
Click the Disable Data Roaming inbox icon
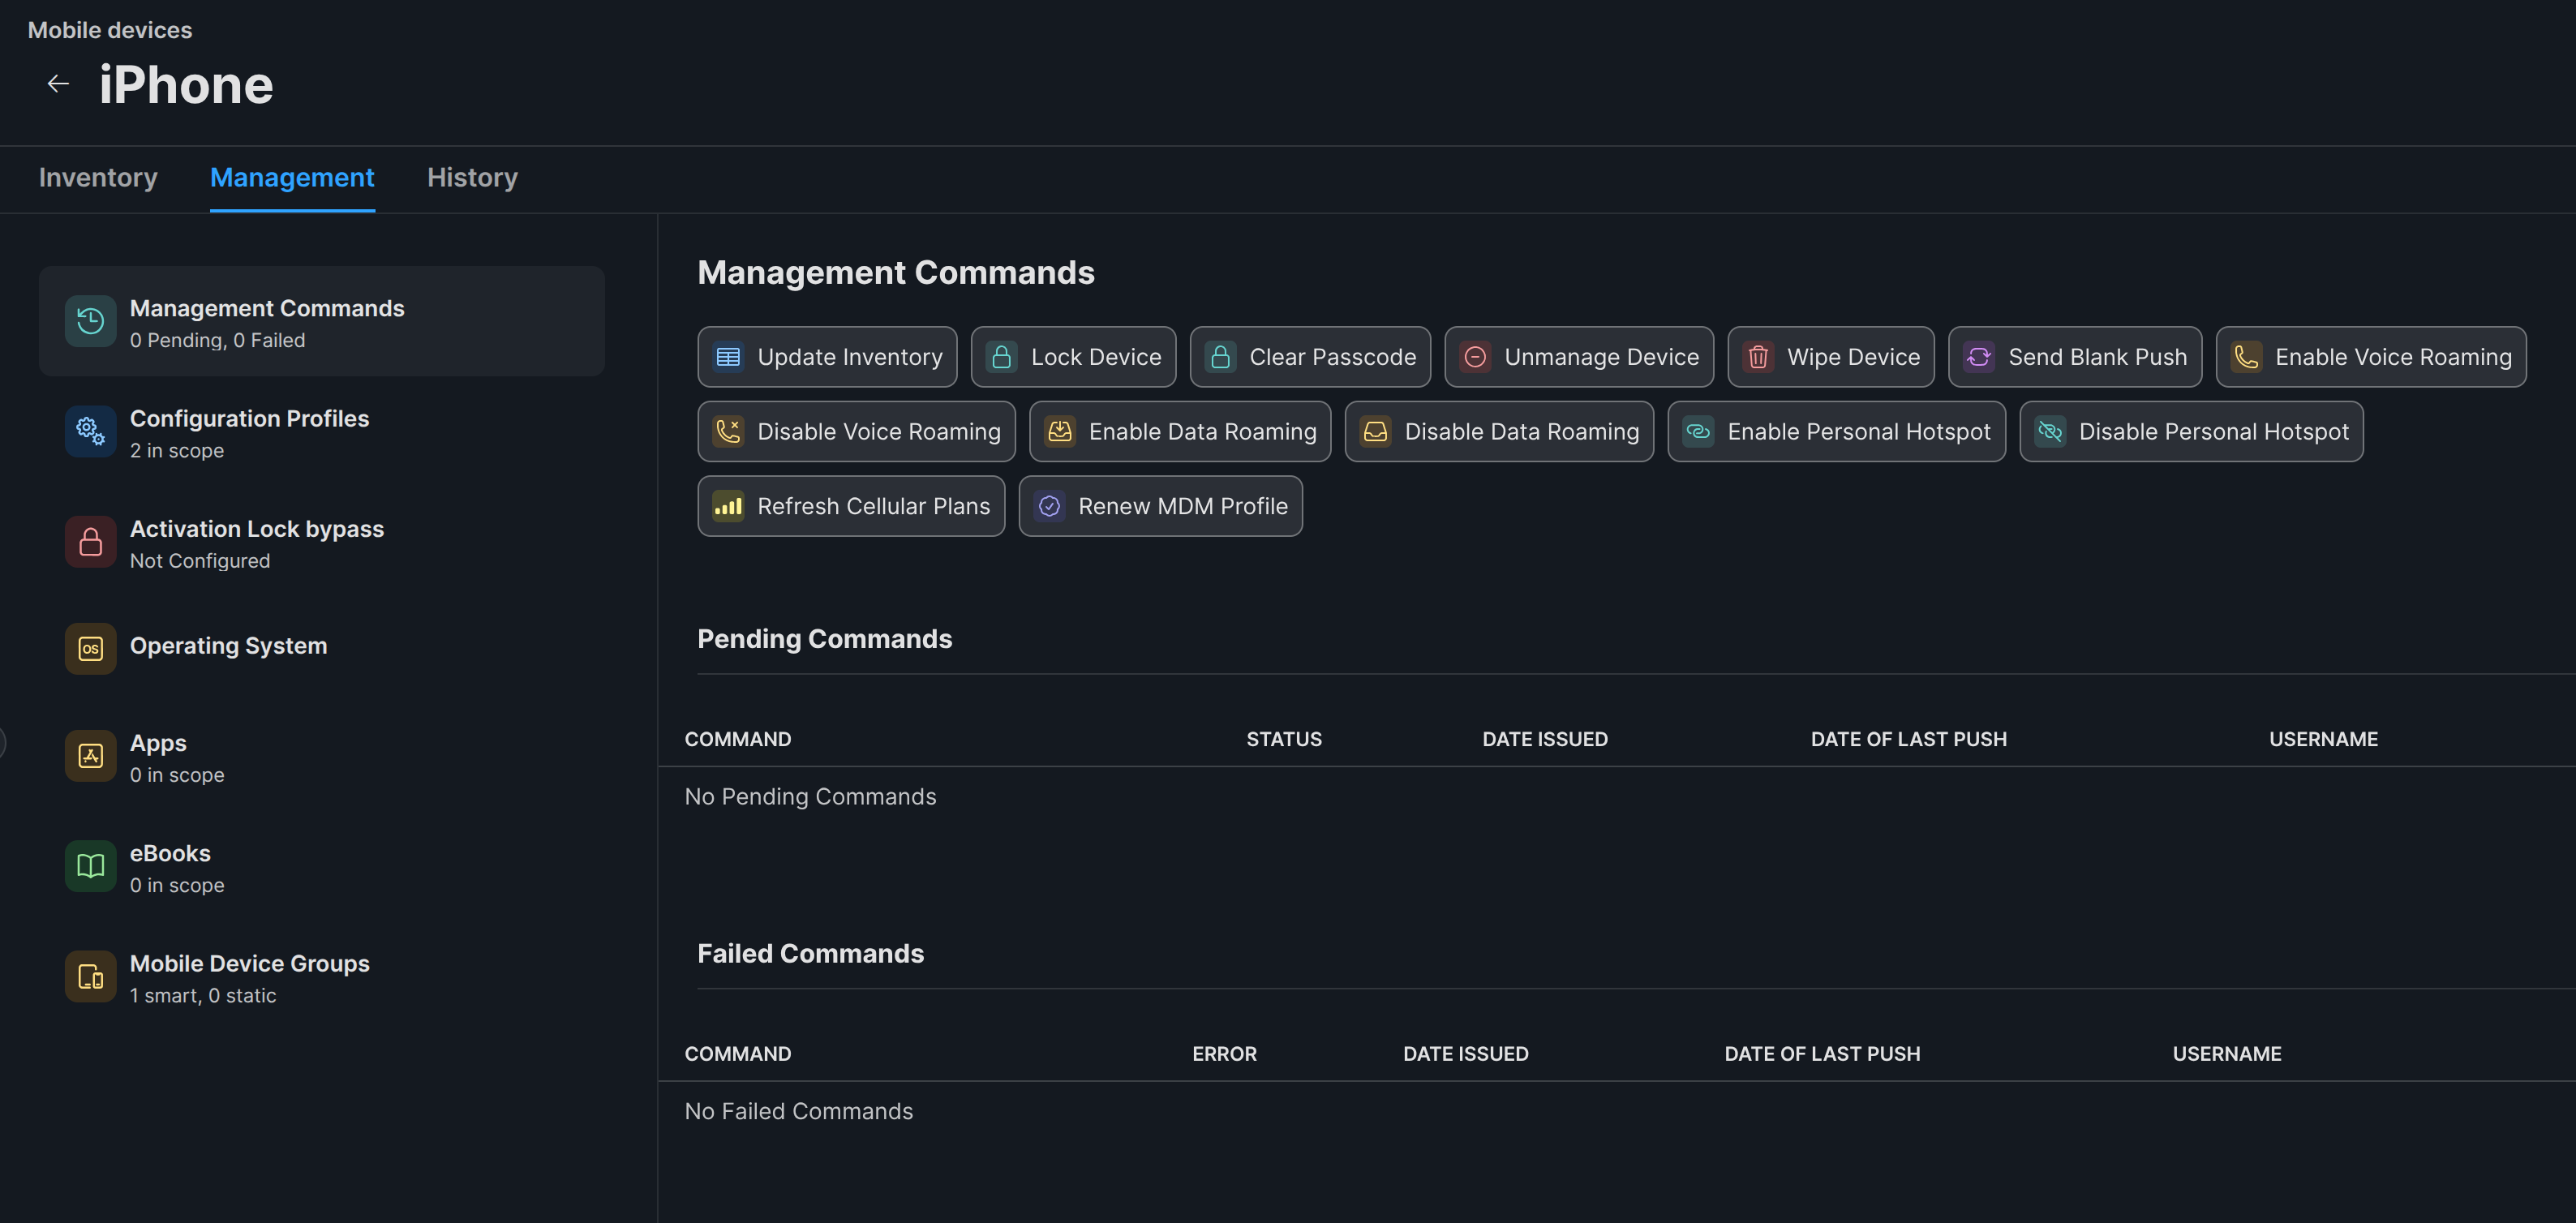coord(1376,432)
